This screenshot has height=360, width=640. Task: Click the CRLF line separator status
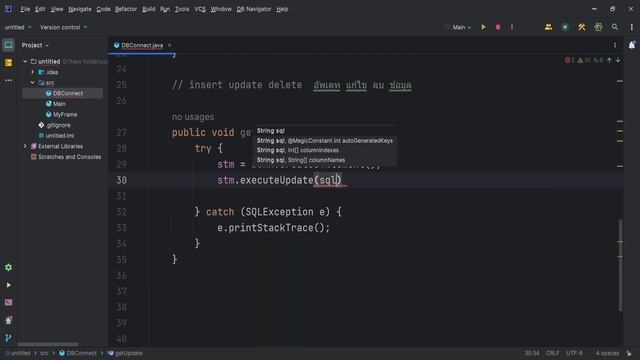click(x=552, y=353)
